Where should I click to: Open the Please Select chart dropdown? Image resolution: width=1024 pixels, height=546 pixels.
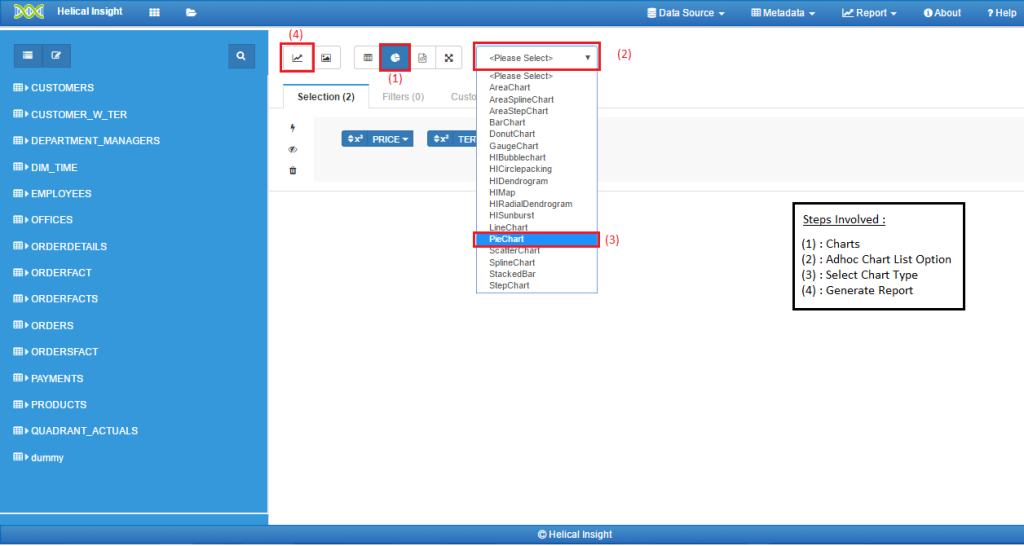point(538,58)
